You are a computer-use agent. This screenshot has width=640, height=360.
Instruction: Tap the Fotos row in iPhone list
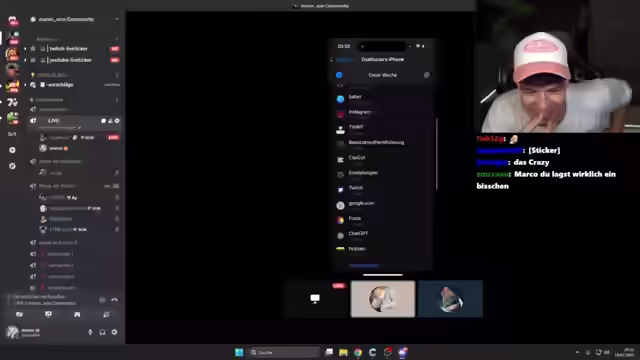[x=382, y=220]
